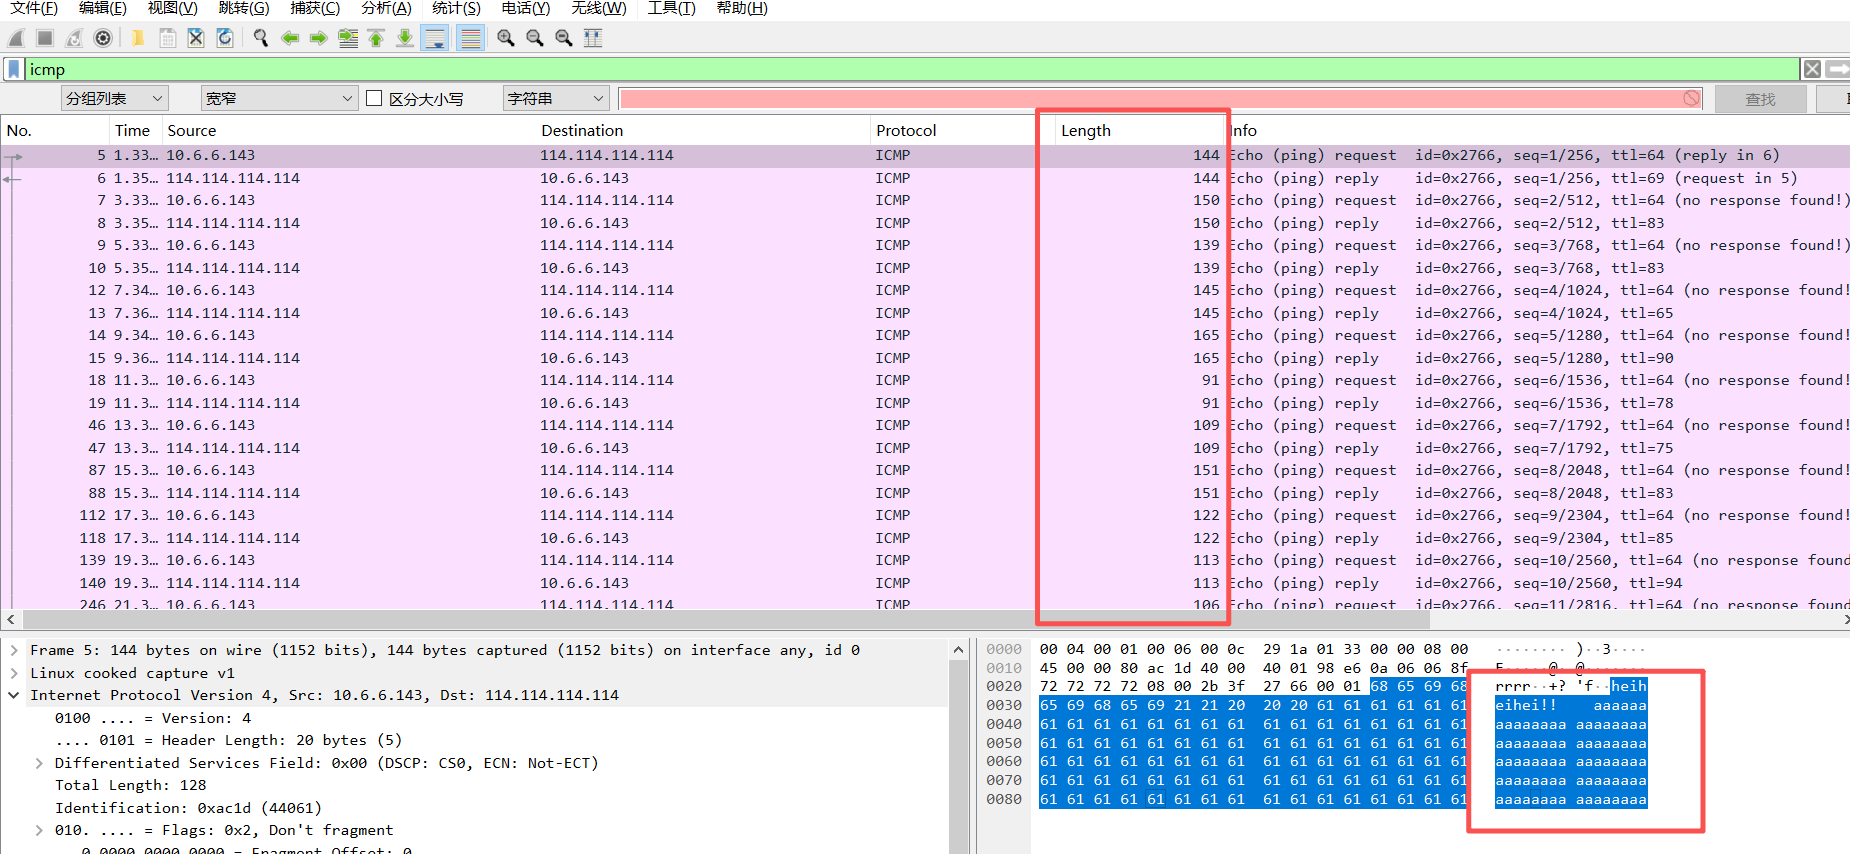Click the red cancel icon in search field

pyautogui.click(x=1691, y=98)
